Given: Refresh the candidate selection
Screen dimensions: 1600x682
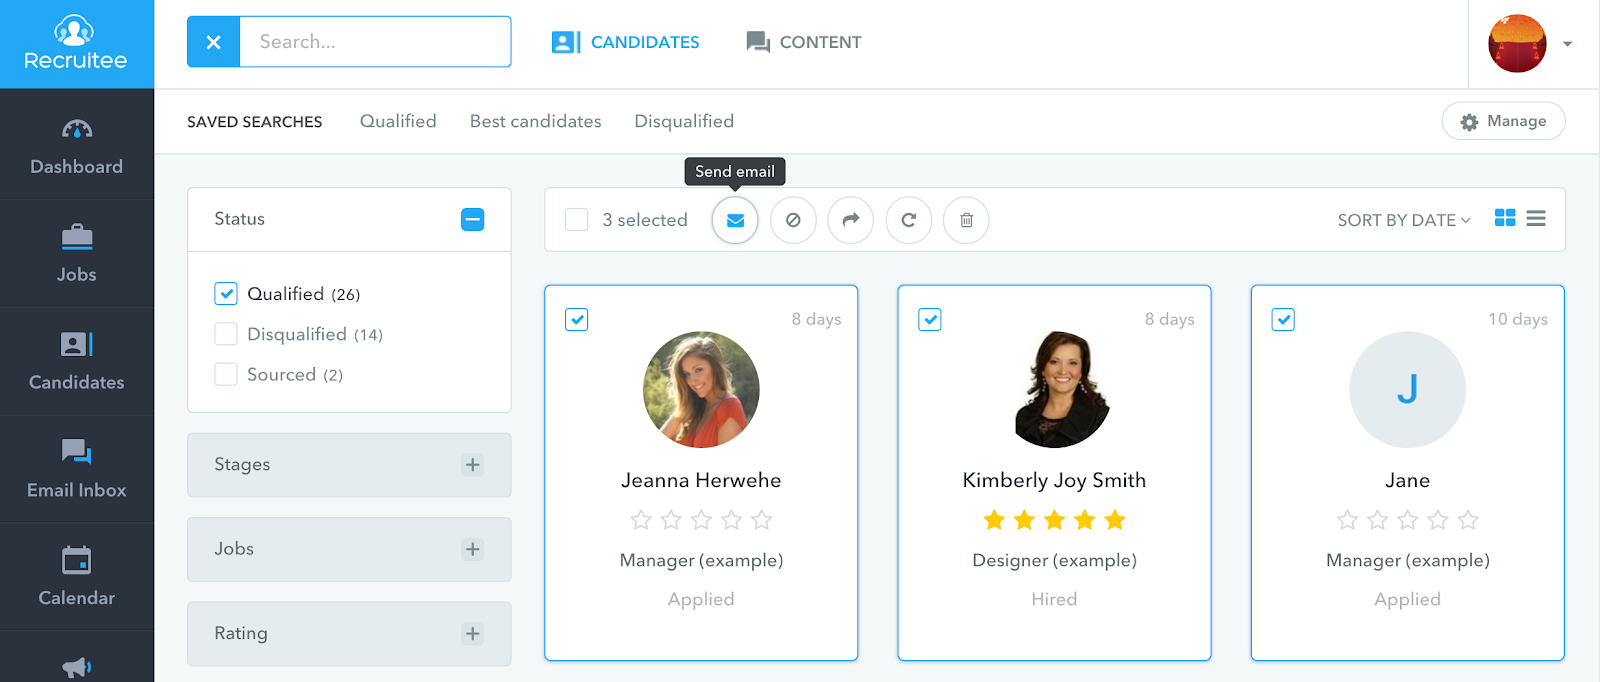Looking at the screenshot, I should [908, 220].
